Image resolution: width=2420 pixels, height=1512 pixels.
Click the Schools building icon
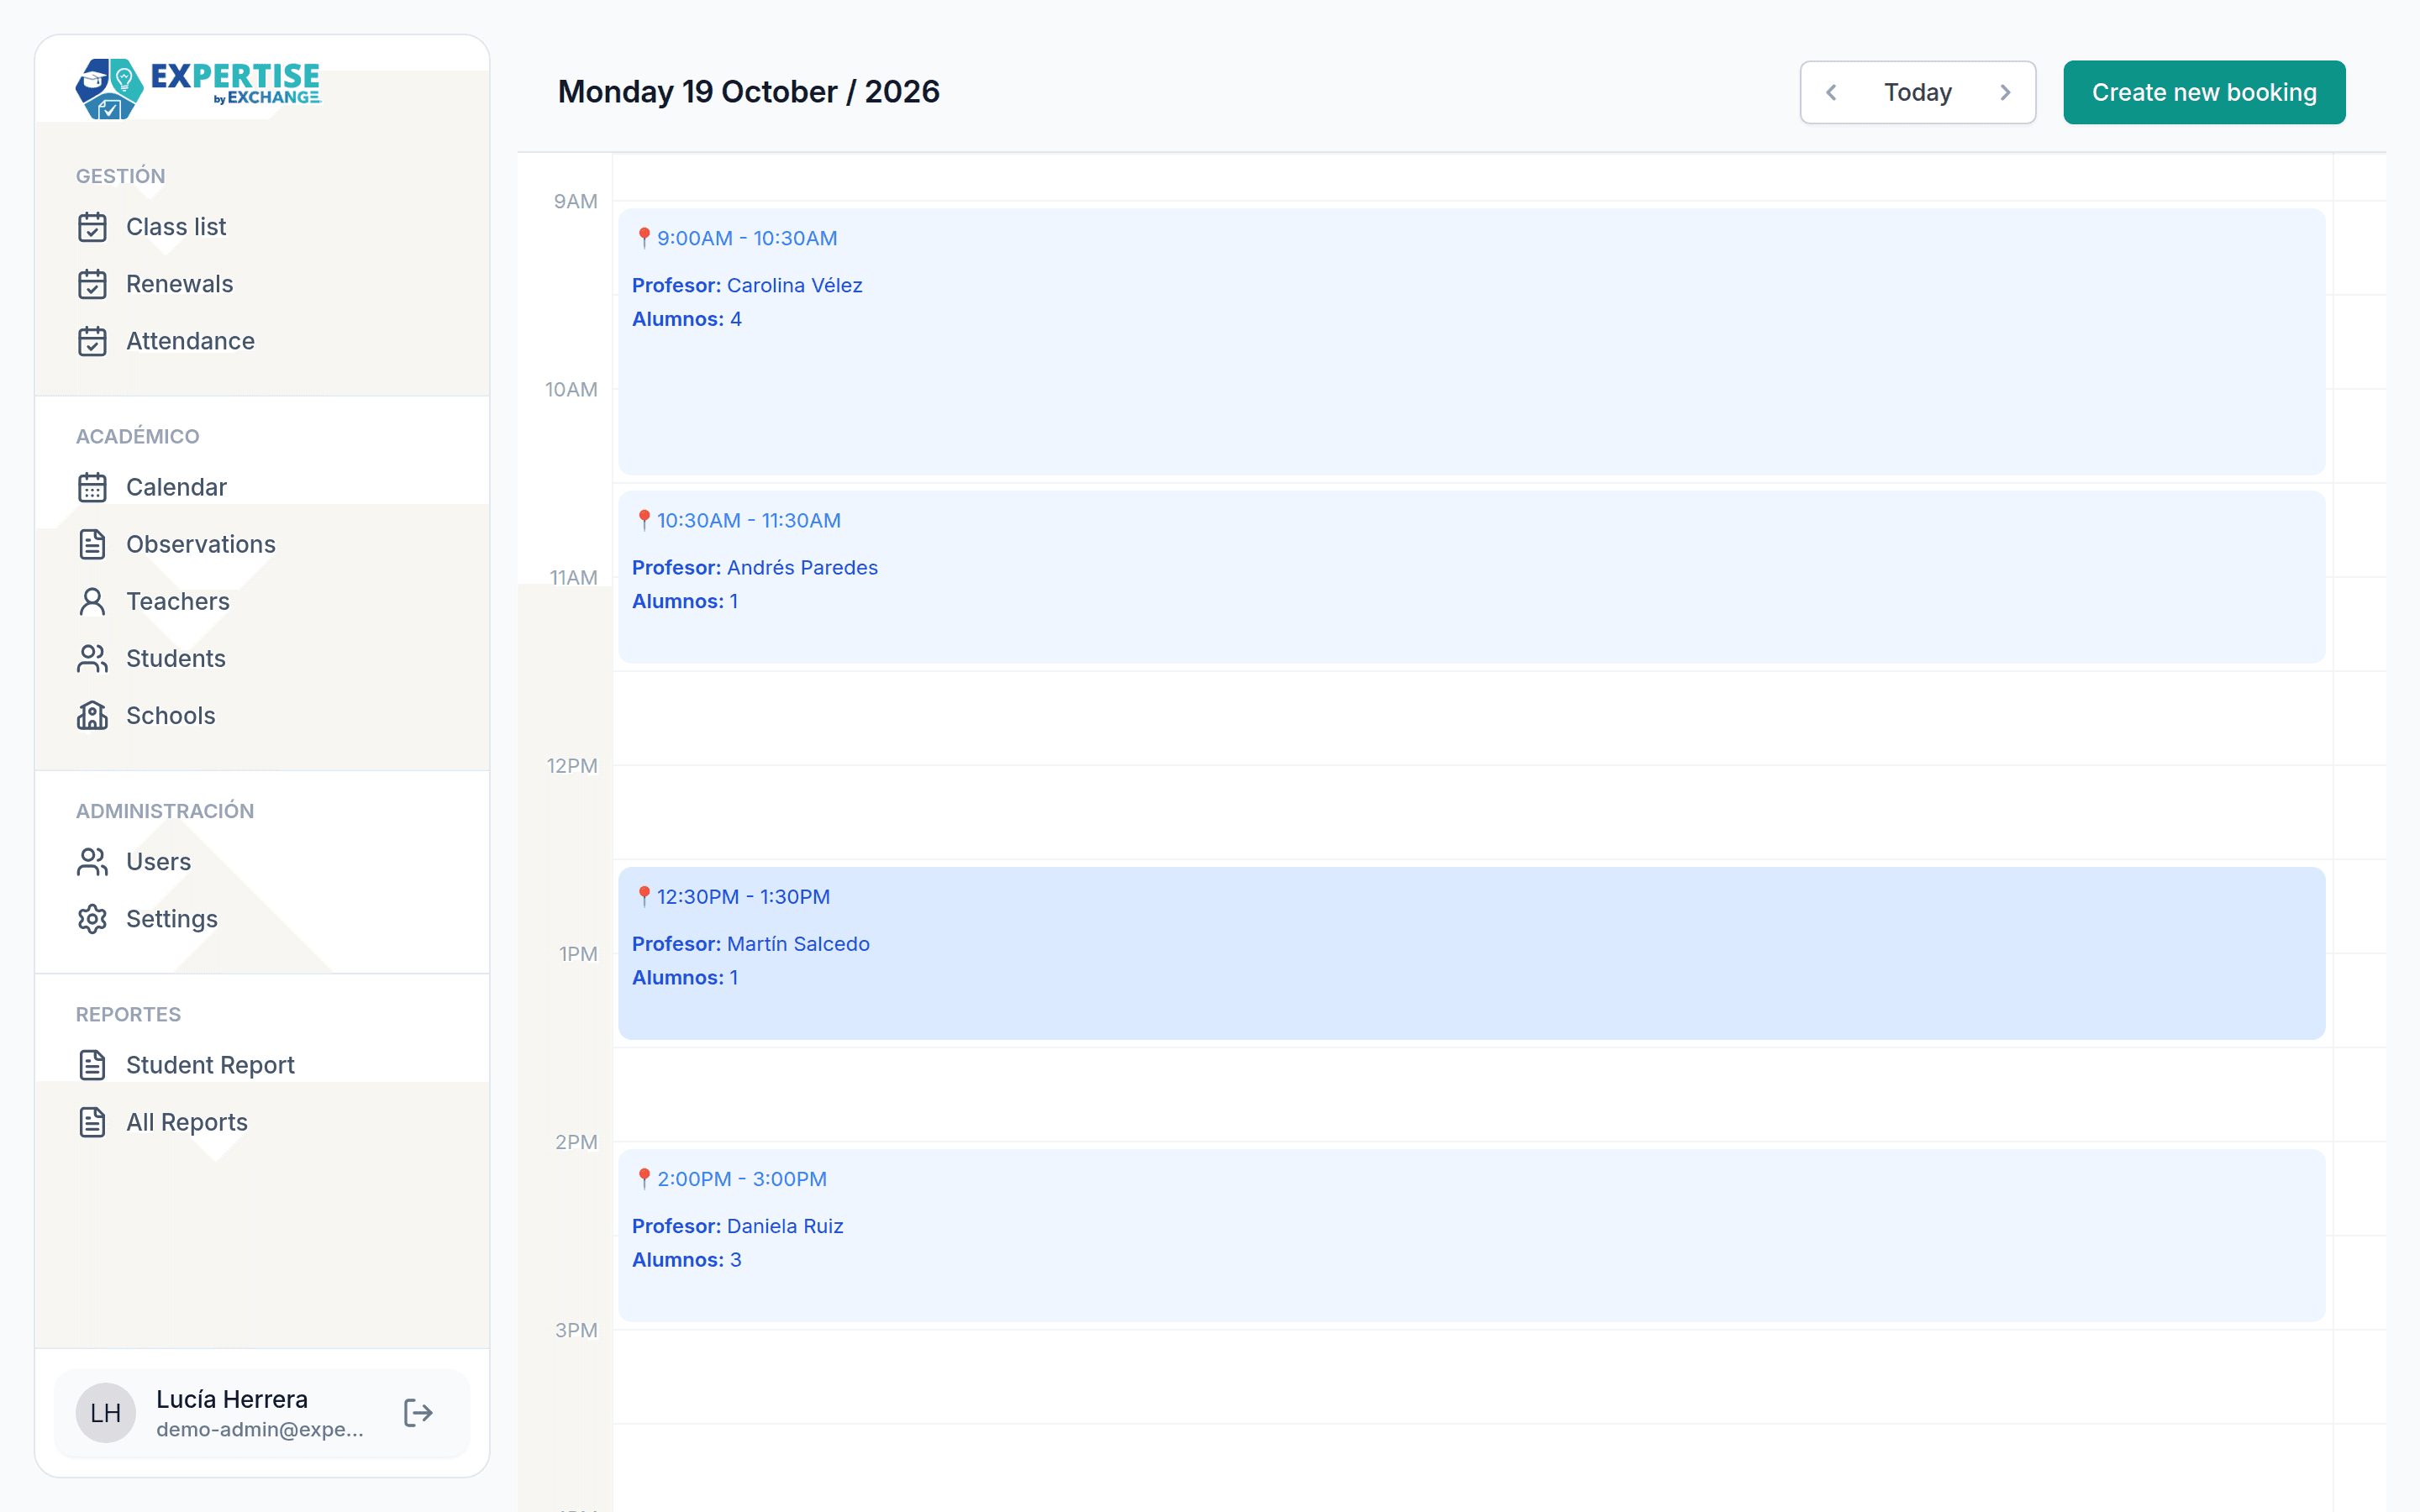[x=92, y=715]
